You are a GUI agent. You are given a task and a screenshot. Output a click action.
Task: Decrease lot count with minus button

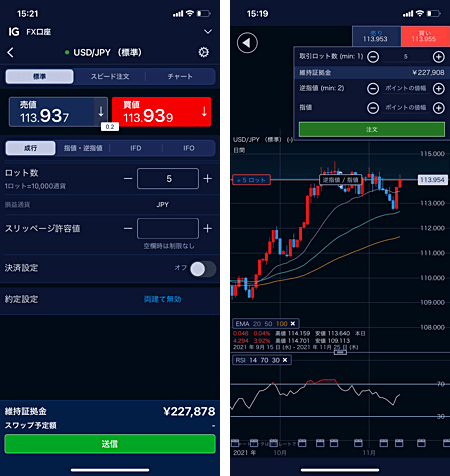128,179
